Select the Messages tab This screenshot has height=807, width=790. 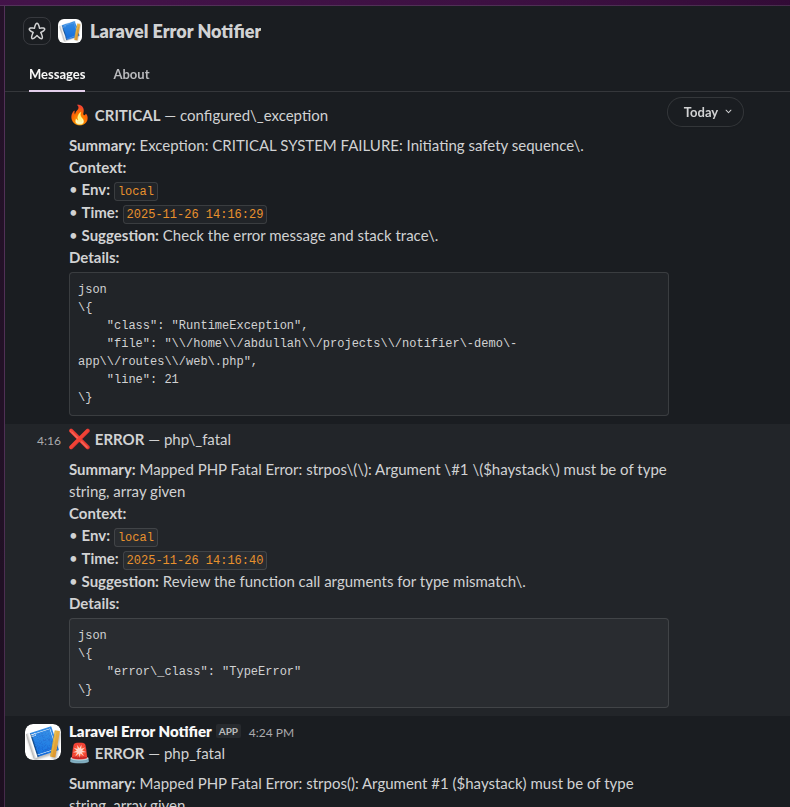coord(57,74)
